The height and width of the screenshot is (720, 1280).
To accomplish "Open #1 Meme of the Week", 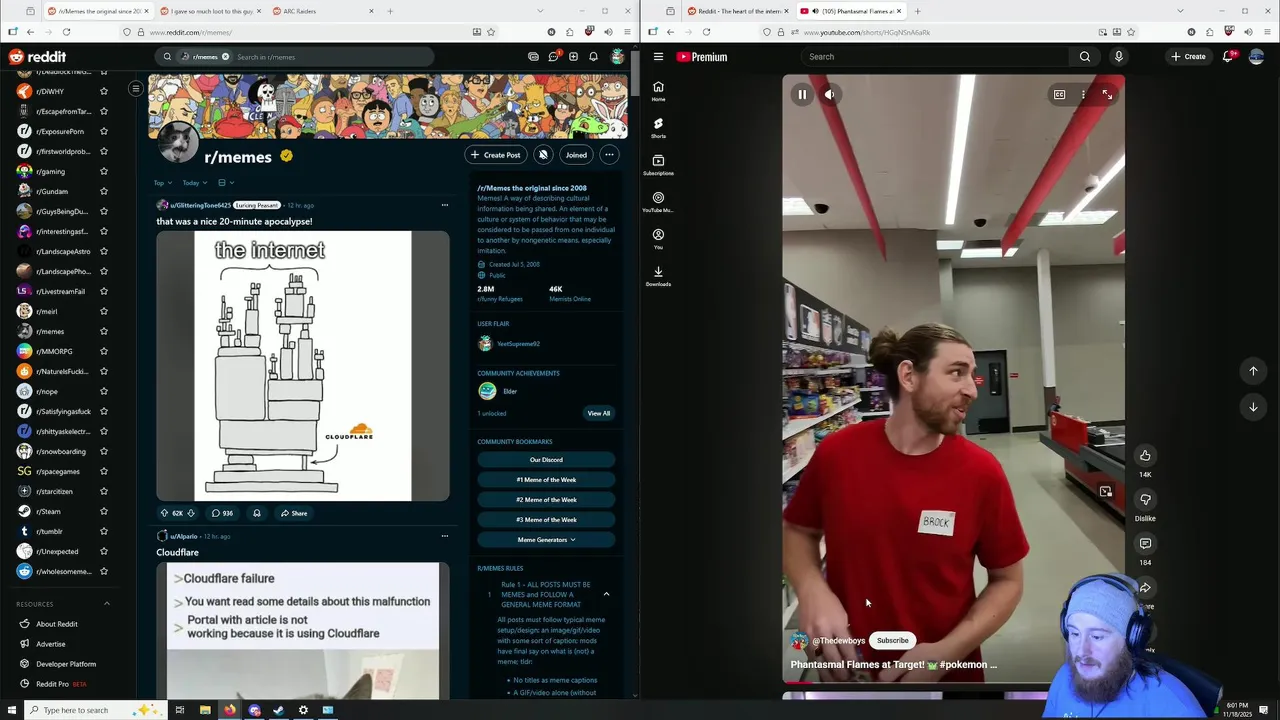I will tap(546, 480).
